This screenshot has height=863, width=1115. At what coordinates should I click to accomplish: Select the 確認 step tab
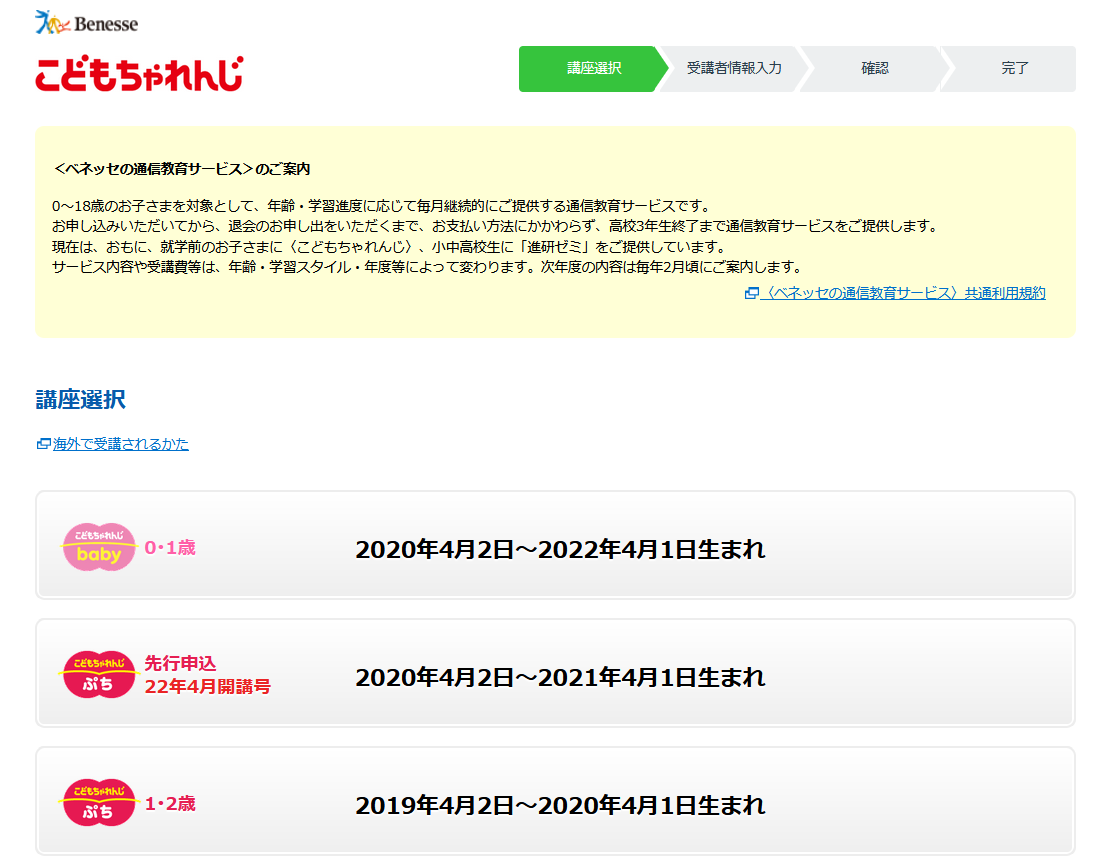pyautogui.click(x=875, y=69)
